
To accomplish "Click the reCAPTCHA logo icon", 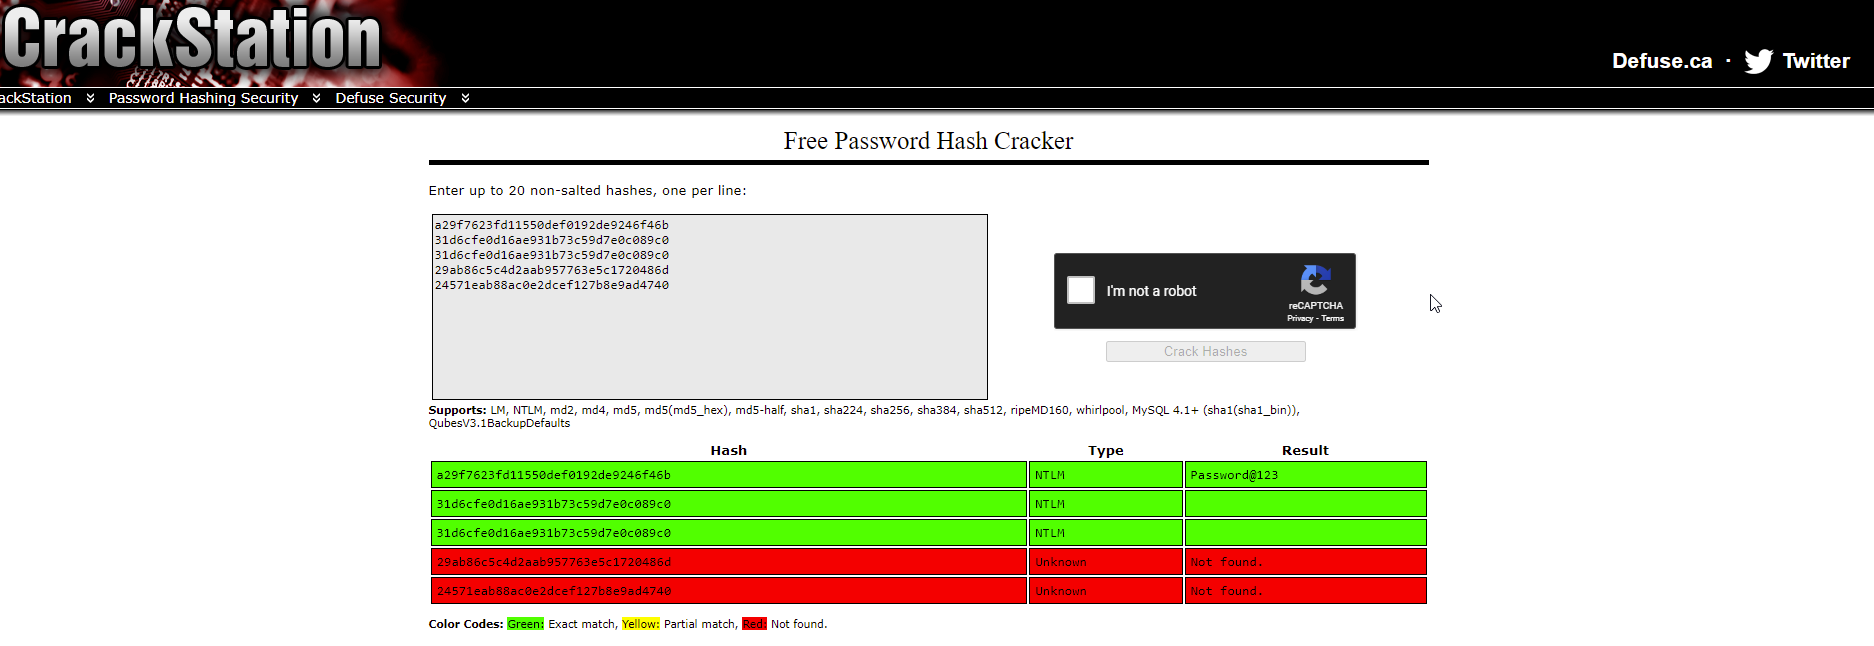I will click(x=1315, y=280).
